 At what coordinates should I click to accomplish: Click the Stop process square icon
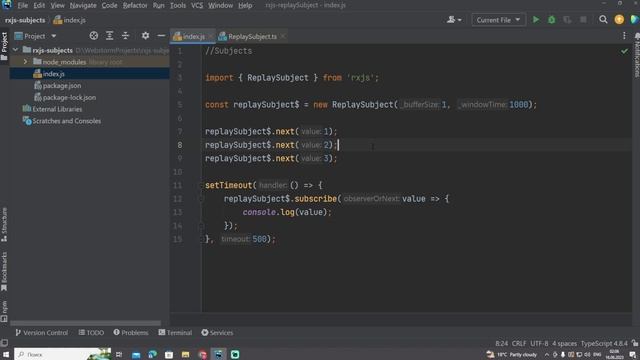(583, 20)
